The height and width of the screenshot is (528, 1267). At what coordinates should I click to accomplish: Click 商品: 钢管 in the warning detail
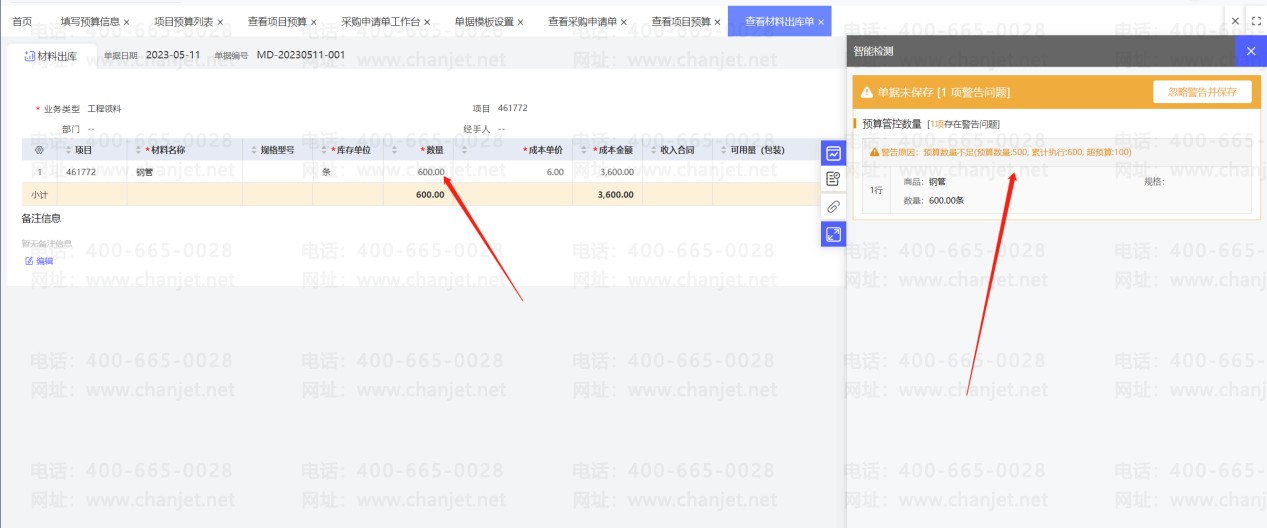[924, 182]
